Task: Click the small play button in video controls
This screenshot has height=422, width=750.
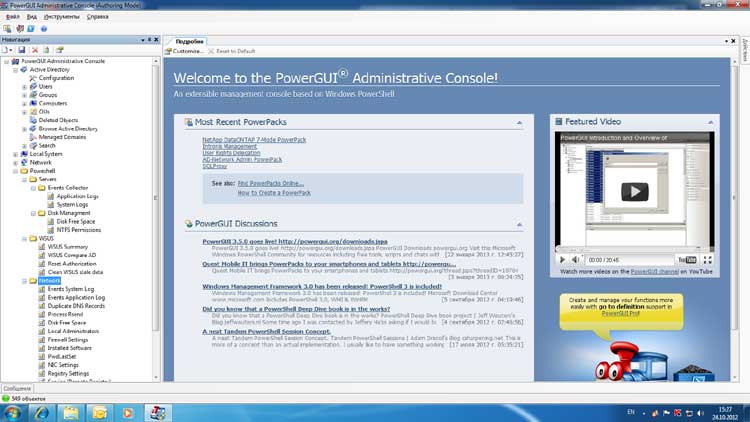Action: [x=562, y=260]
